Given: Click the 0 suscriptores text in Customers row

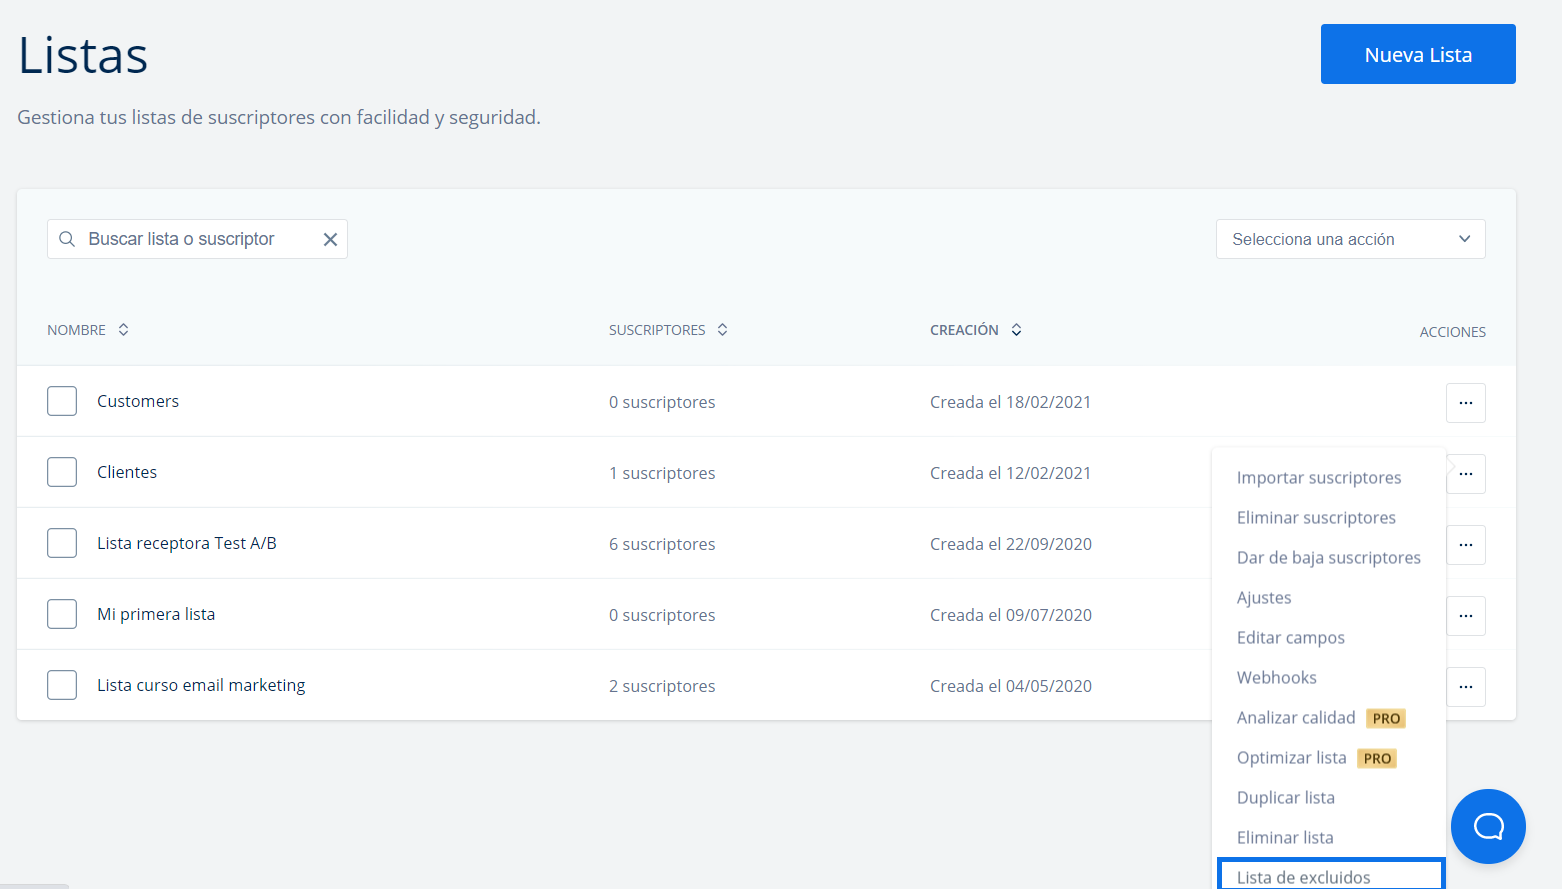Looking at the screenshot, I should point(662,402).
